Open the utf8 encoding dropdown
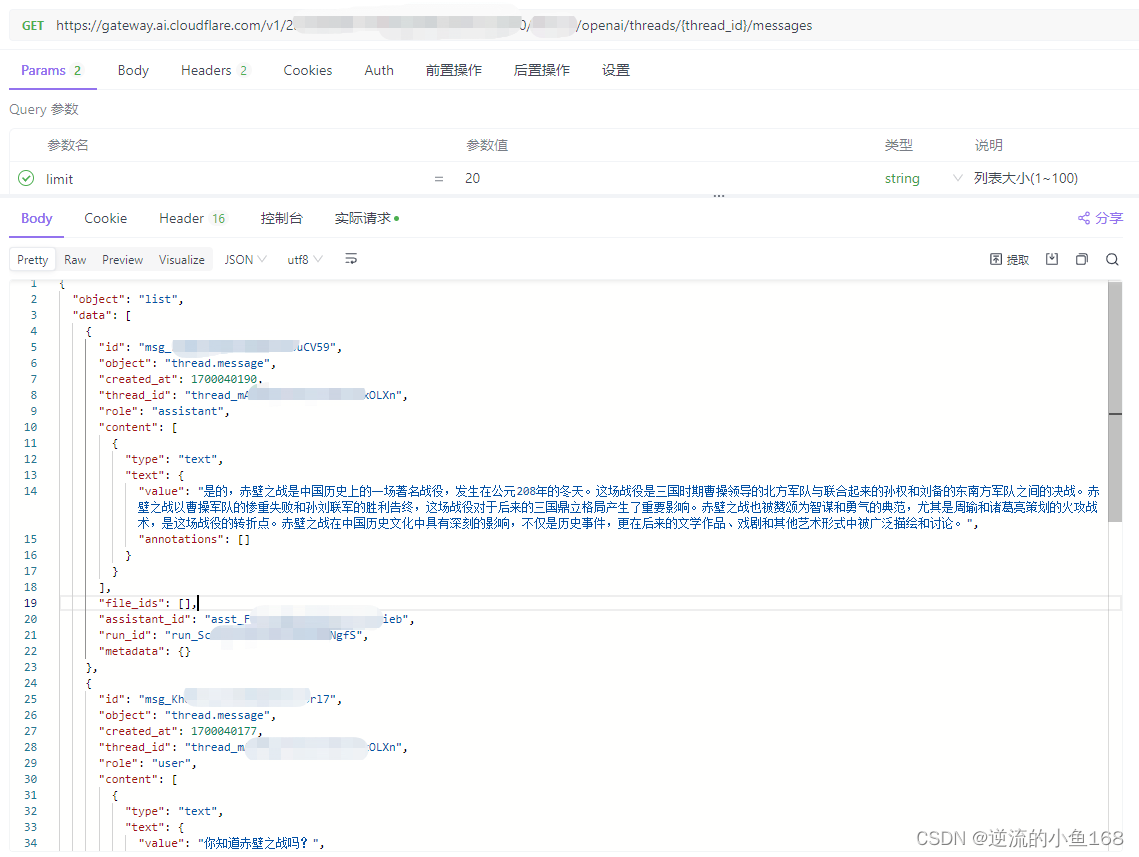The width and height of the screenshot is (1139, 857). click(x=305, y=260)
